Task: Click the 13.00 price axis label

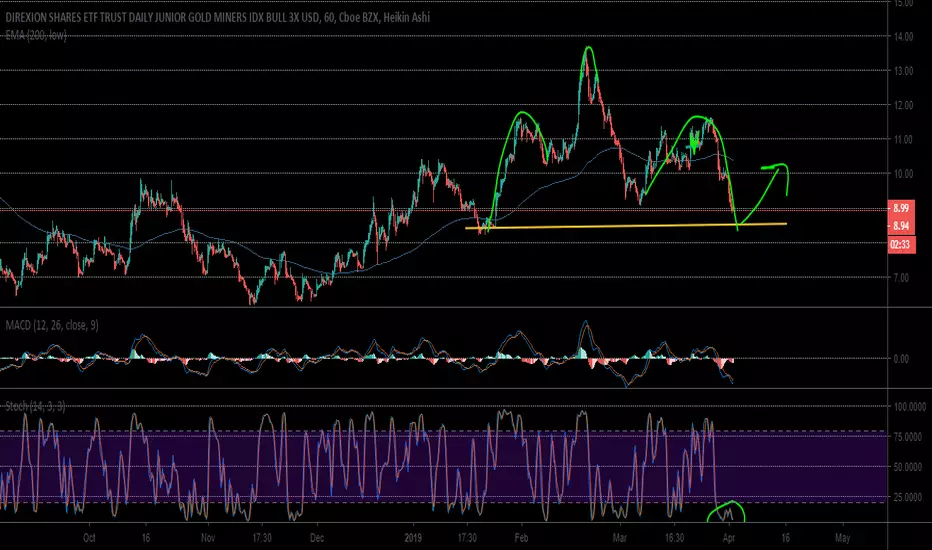Action: click(904, 71)
